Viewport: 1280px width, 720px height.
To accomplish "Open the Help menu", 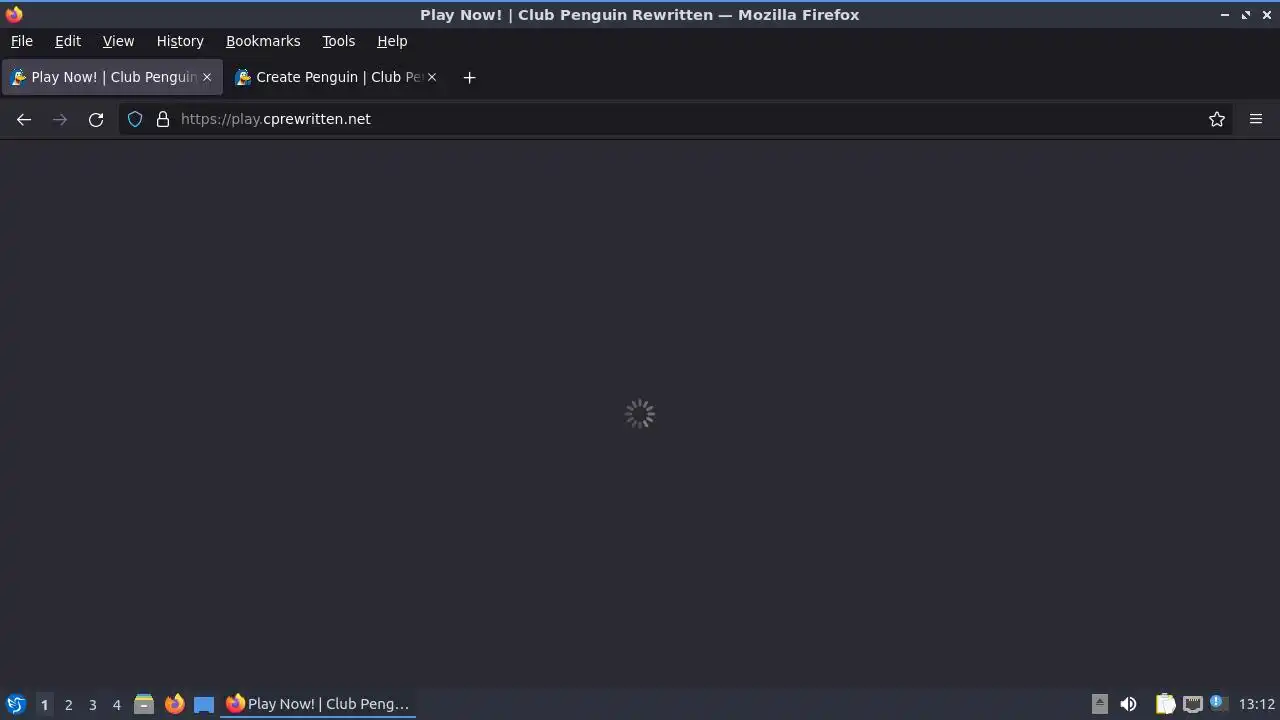I will click(392, 41).
